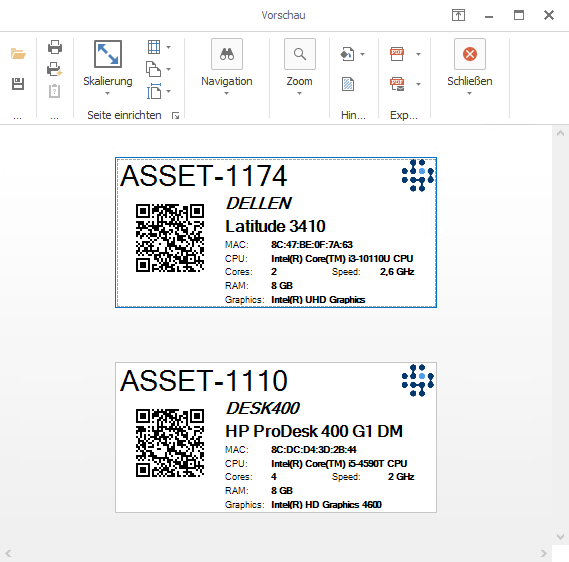Open the send PDF dropdown arrow
Image resolution: width=569 pixels, height=562 pixels.
pos(418,84)
